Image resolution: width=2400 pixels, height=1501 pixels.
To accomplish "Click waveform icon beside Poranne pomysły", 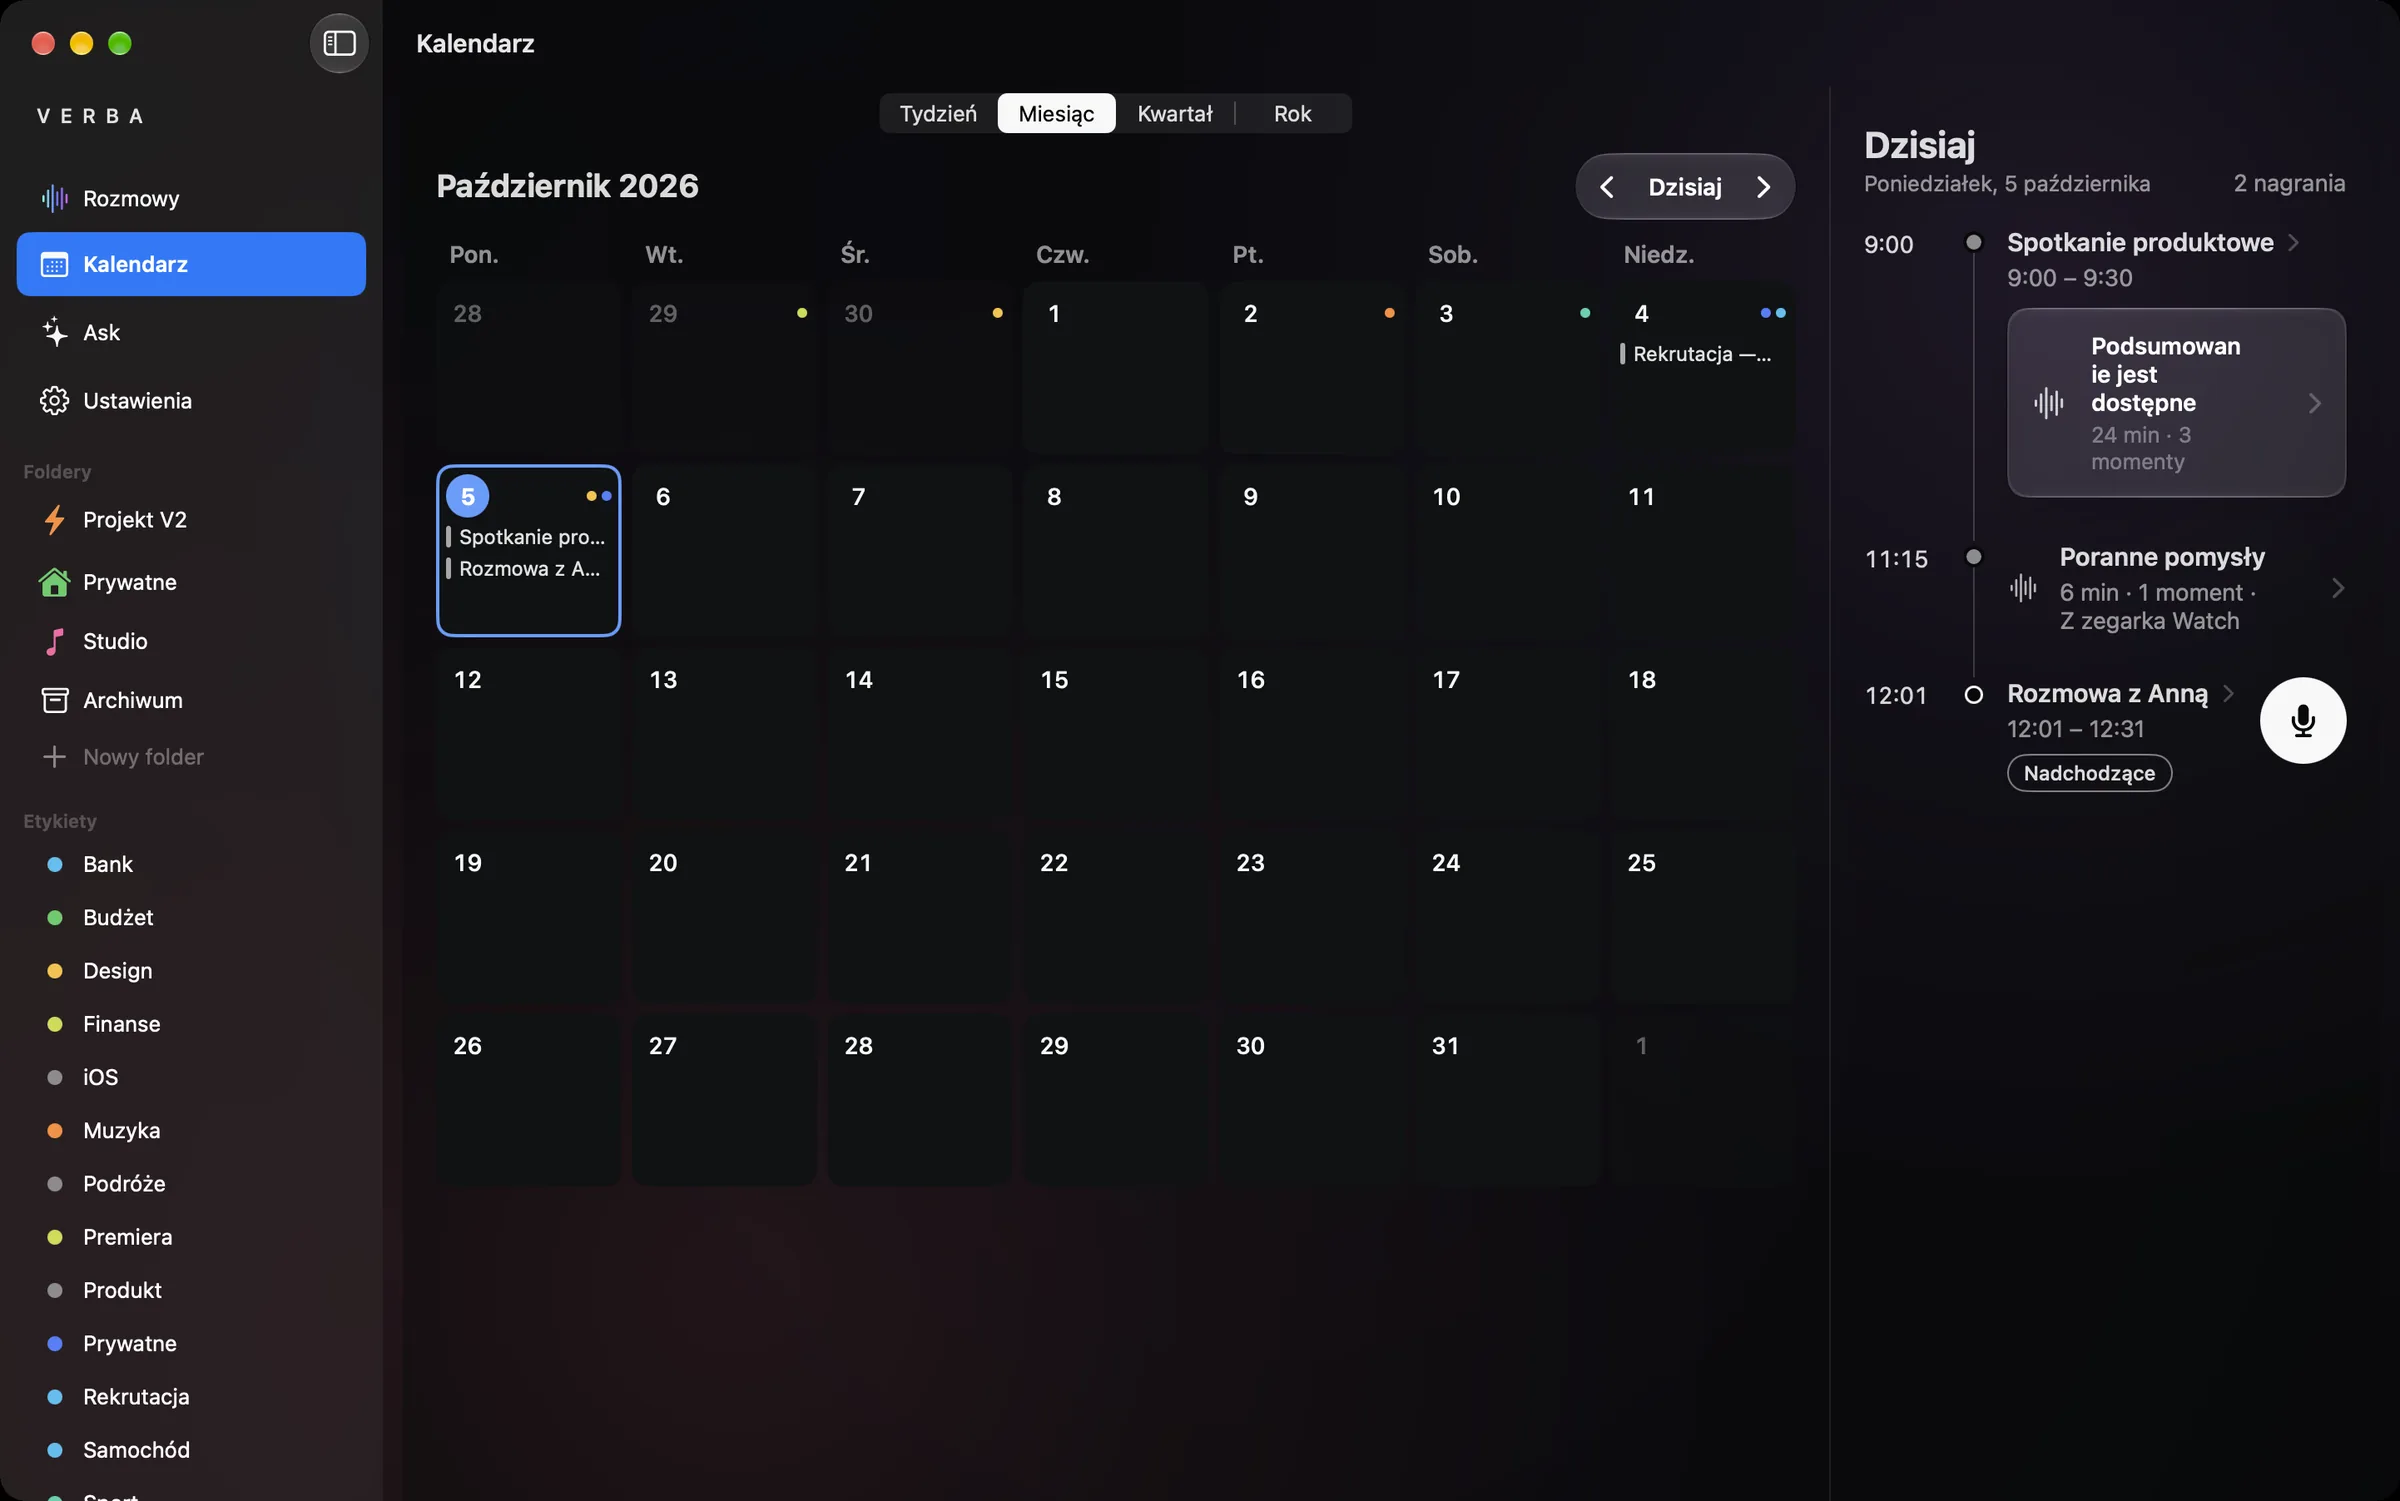I will [x=2023, y=588].
